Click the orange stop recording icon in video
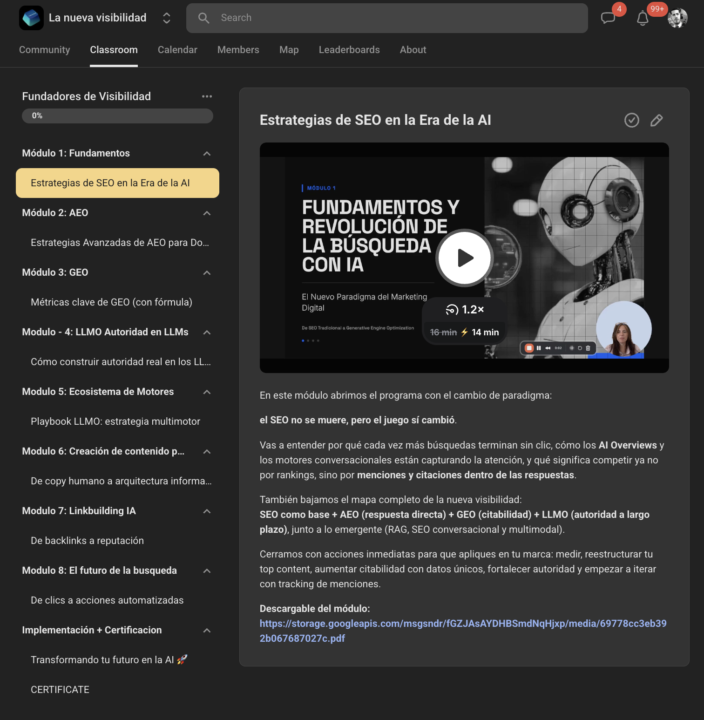Screen dimensions: 704x720 529,348
